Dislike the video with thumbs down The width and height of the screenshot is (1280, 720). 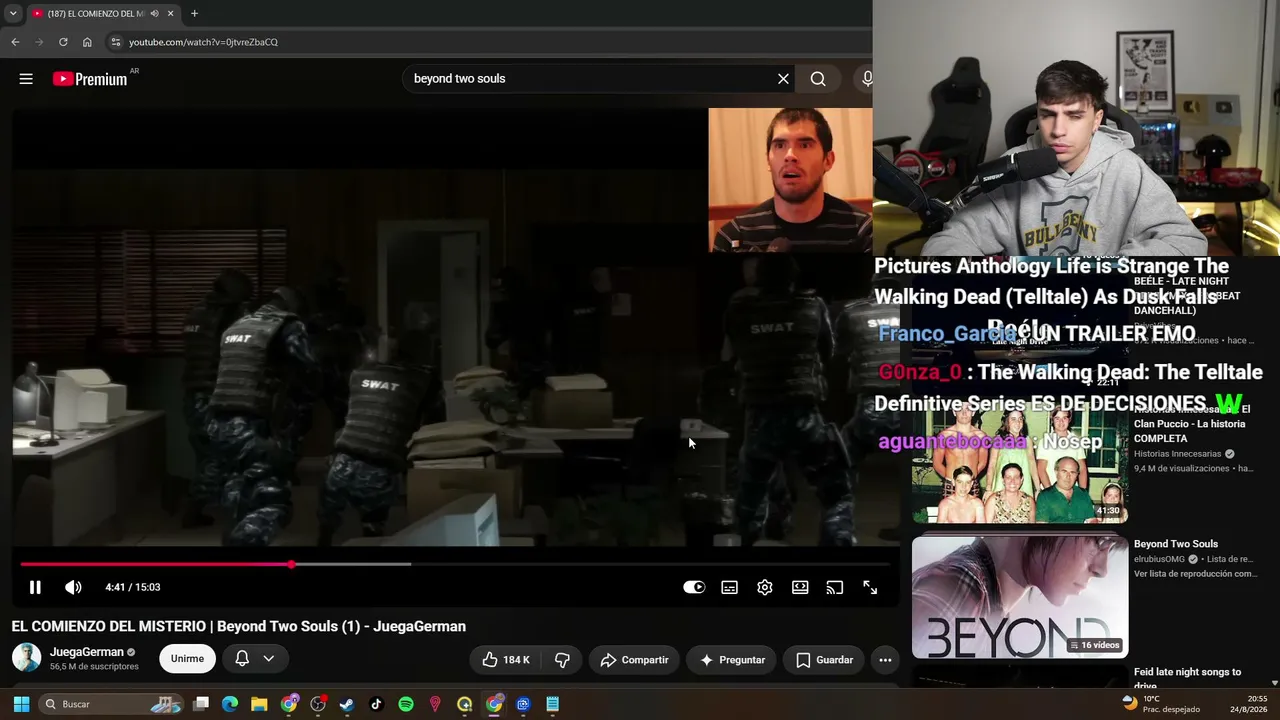(562, 660)
